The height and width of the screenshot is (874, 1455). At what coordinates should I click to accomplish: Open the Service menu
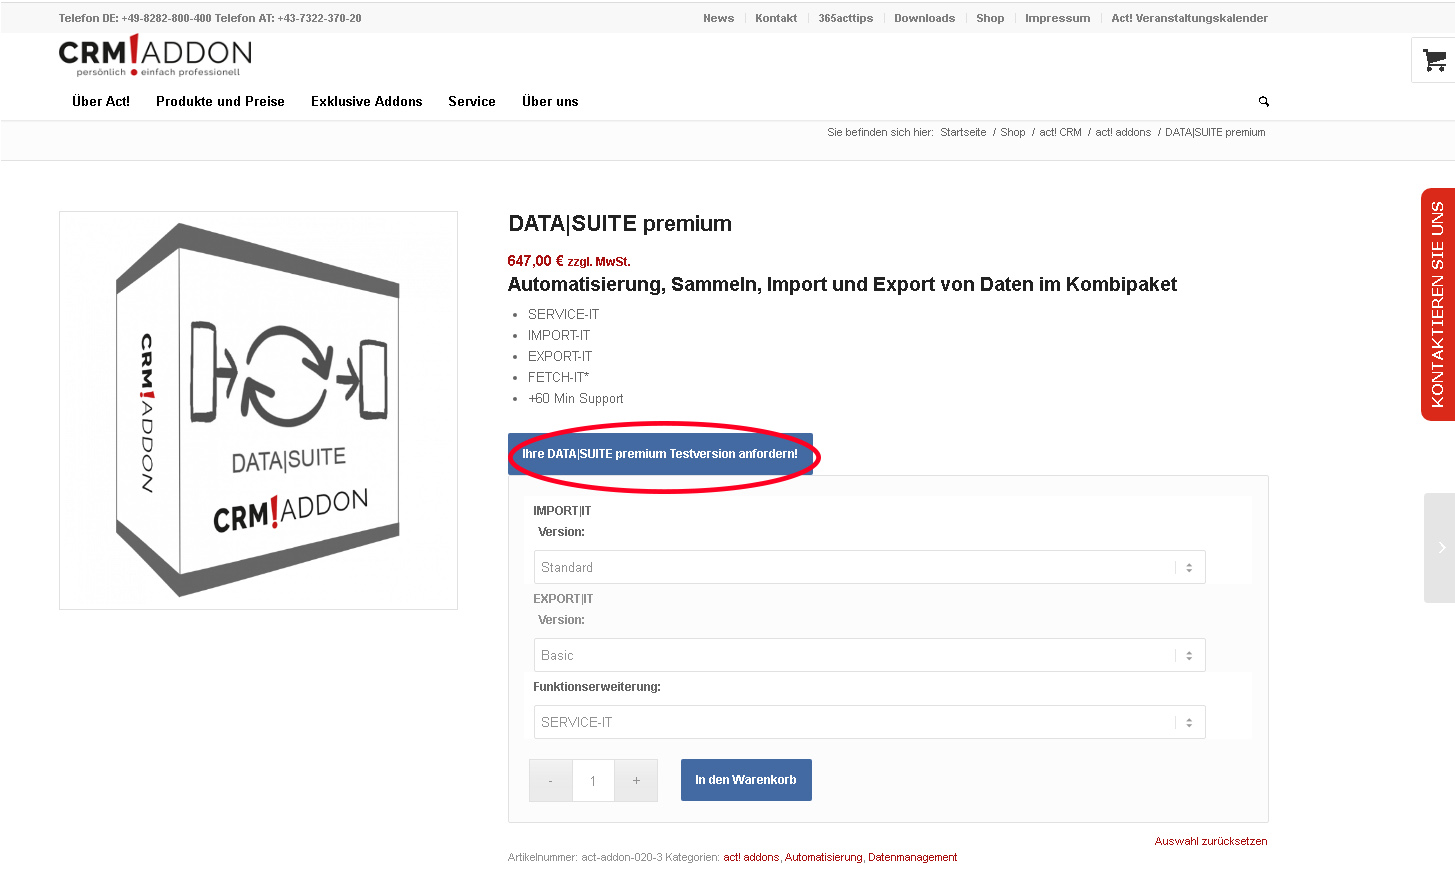coord(472,102)
